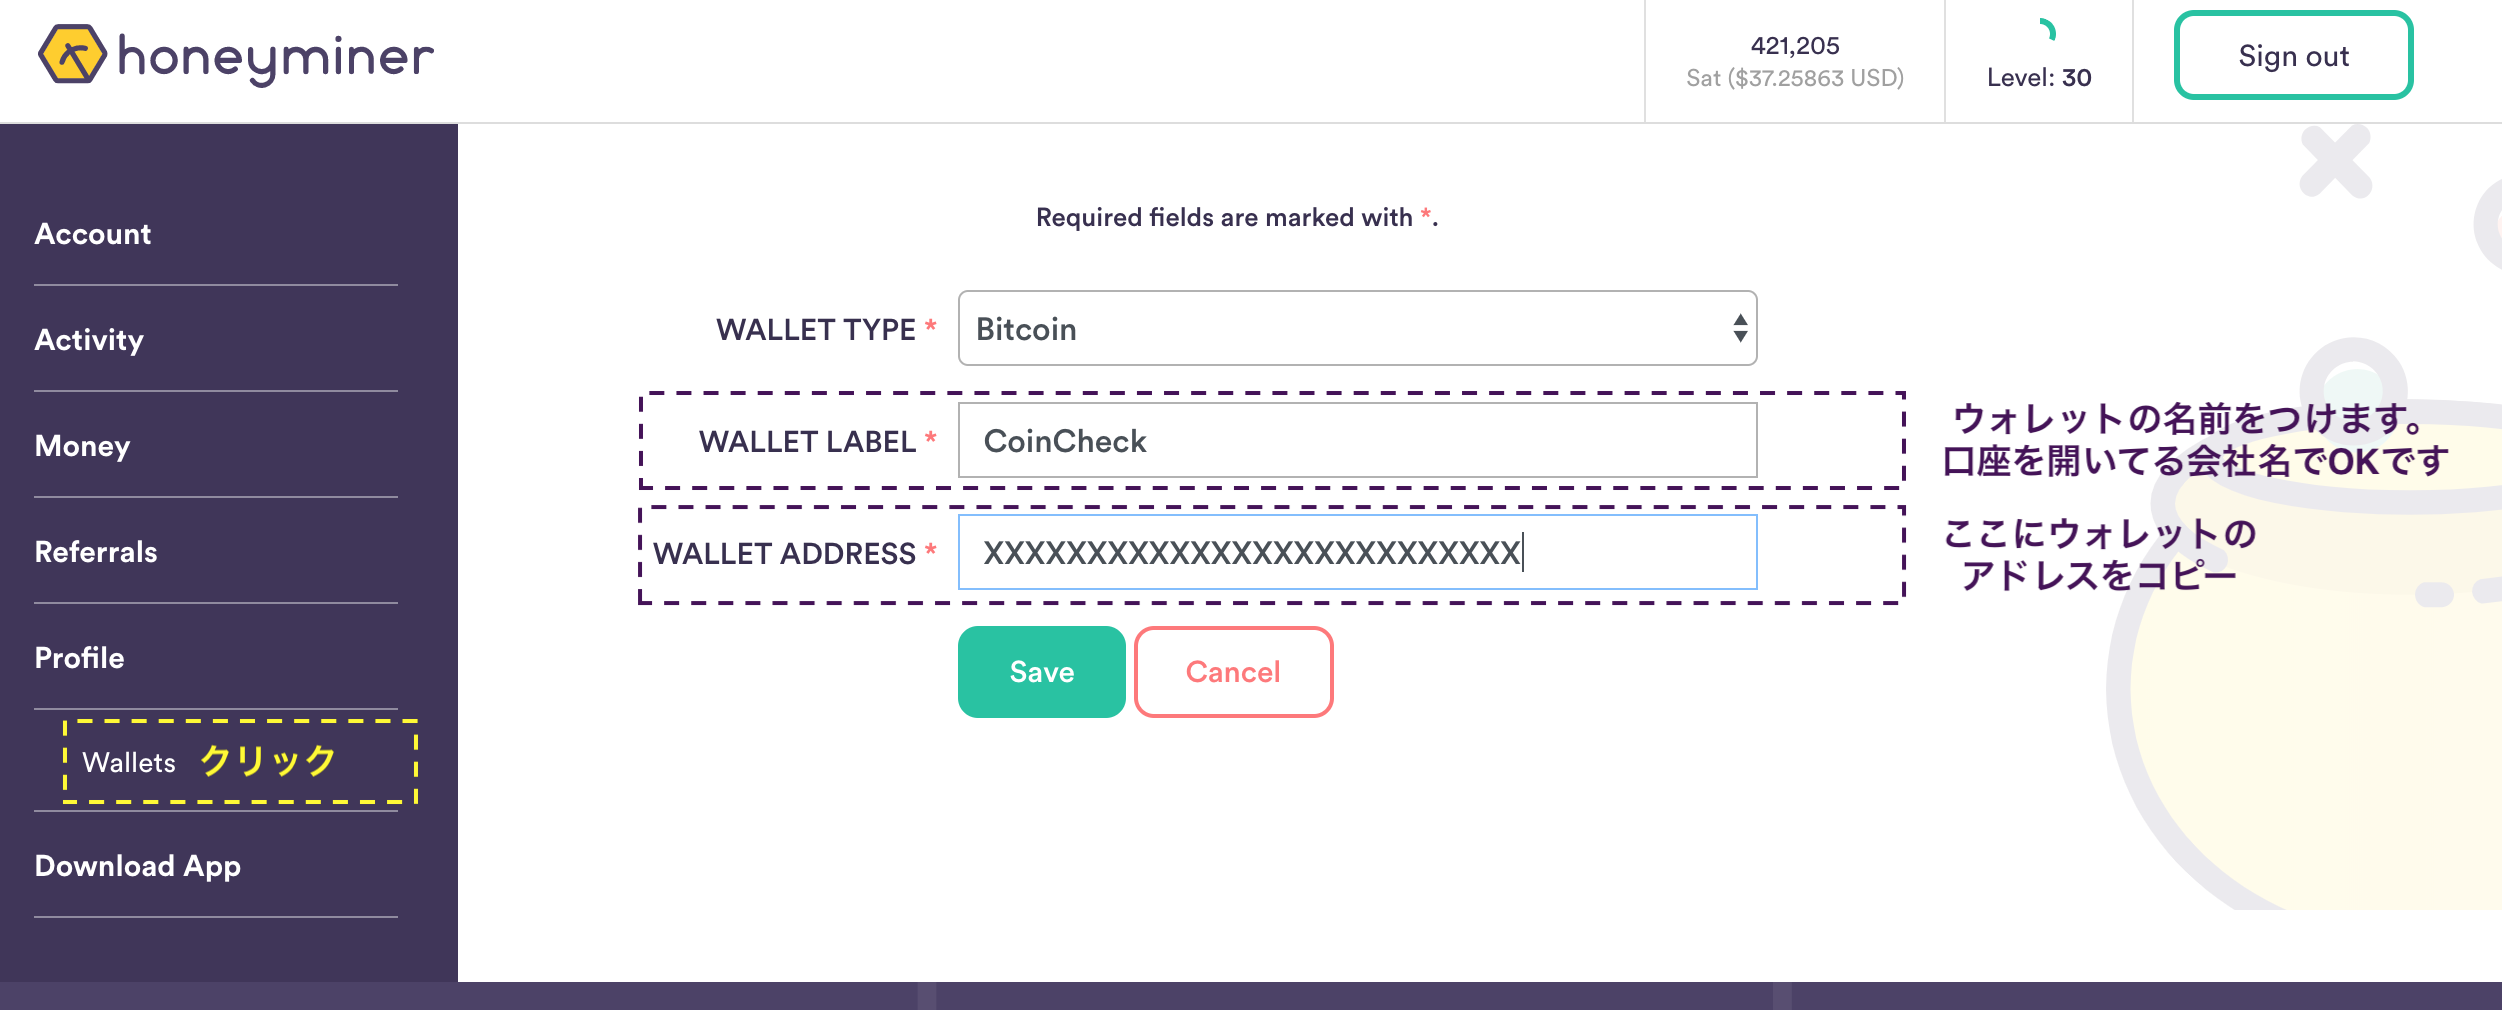Click the honeyminer wordmark text
Screen dimensions: 2502x1010
click(x=276, y=58)
